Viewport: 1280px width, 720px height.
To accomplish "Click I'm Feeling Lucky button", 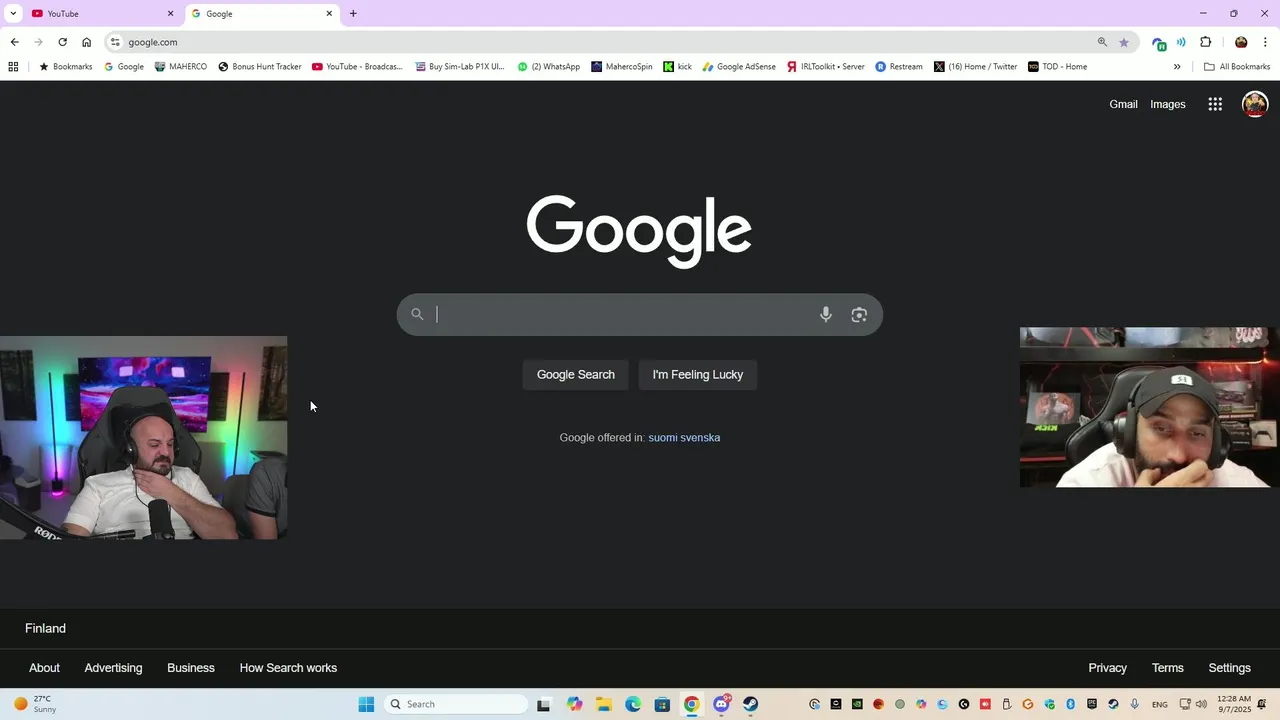I will (x=698, y=374).
